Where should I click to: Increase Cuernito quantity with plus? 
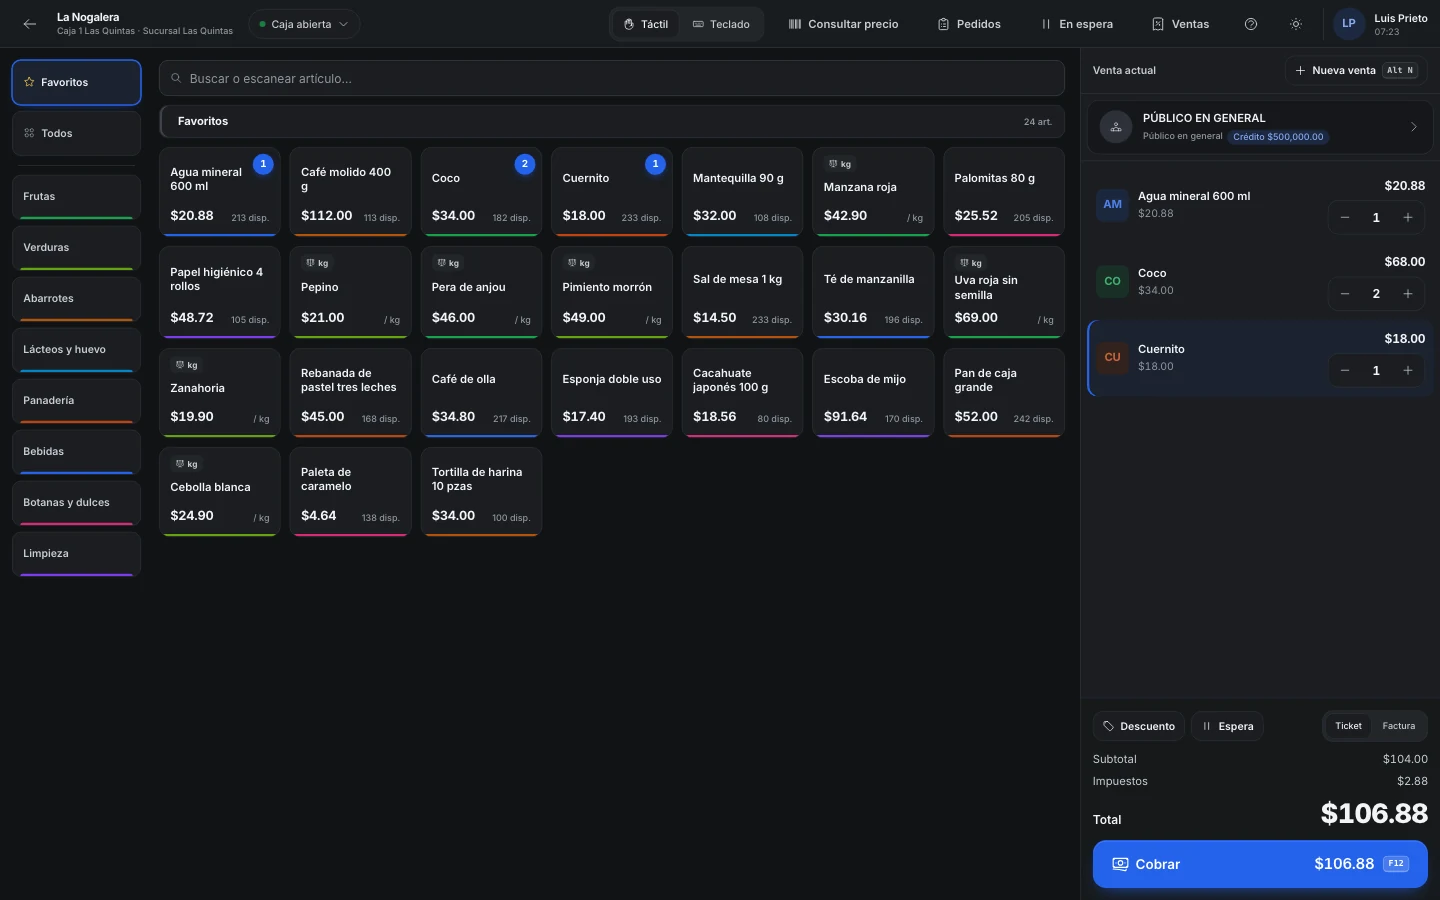(1408, 371)
